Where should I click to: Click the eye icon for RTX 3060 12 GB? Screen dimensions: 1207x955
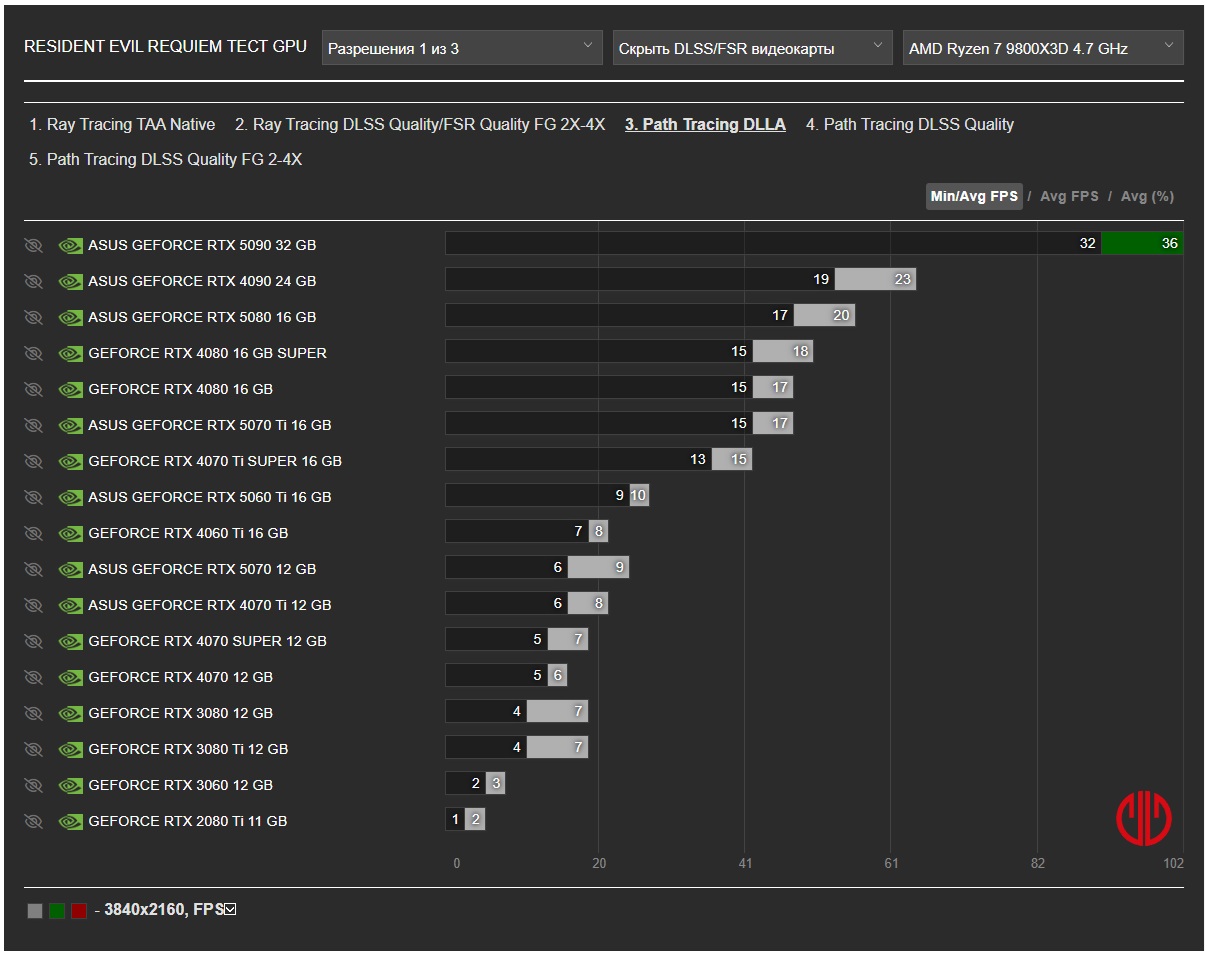click(33, 785)
